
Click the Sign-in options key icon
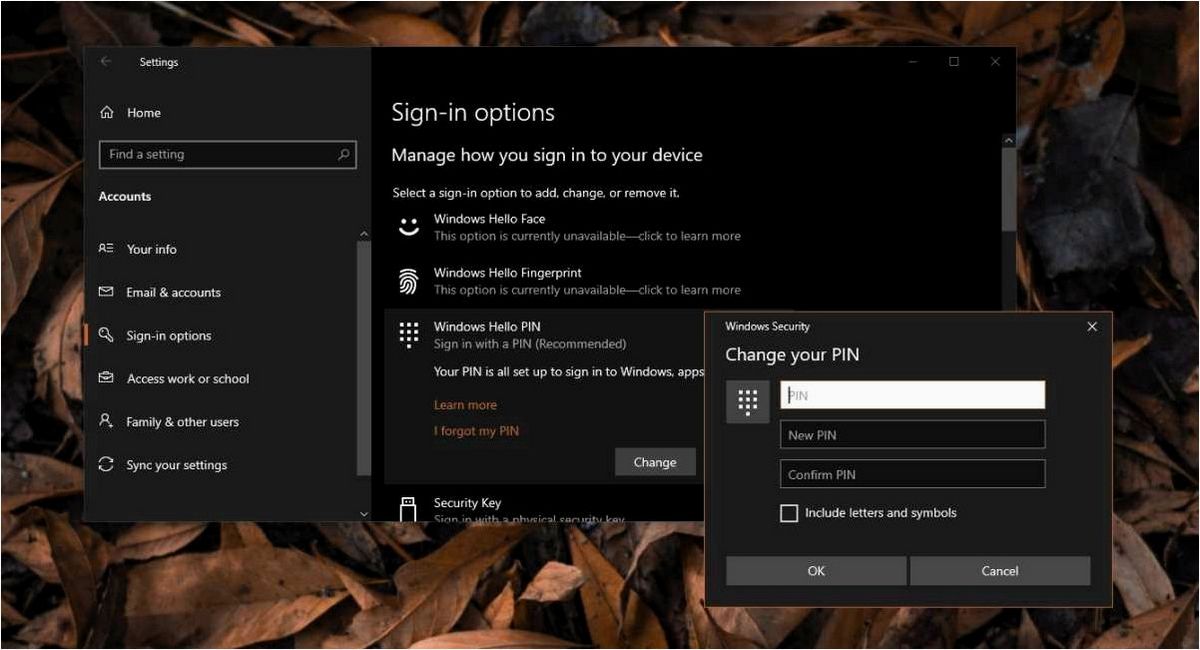pos(106,335)
